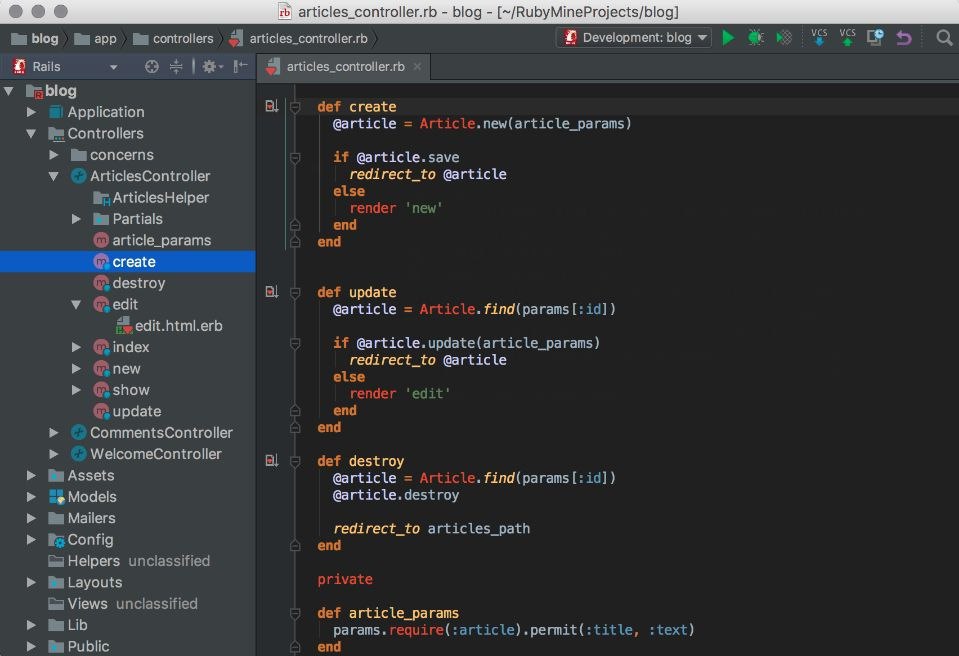Click articles_controller.rb in breadcrumb bar
959x656 pixels.
[299, 39]
